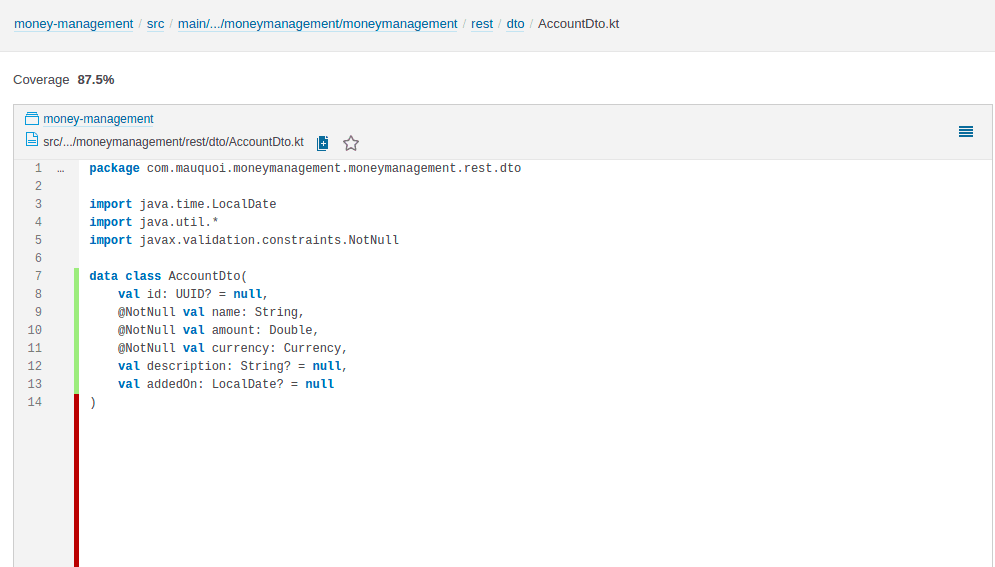Click the 87.5% coverage value
995x567 pixels.
pos(96,79)
